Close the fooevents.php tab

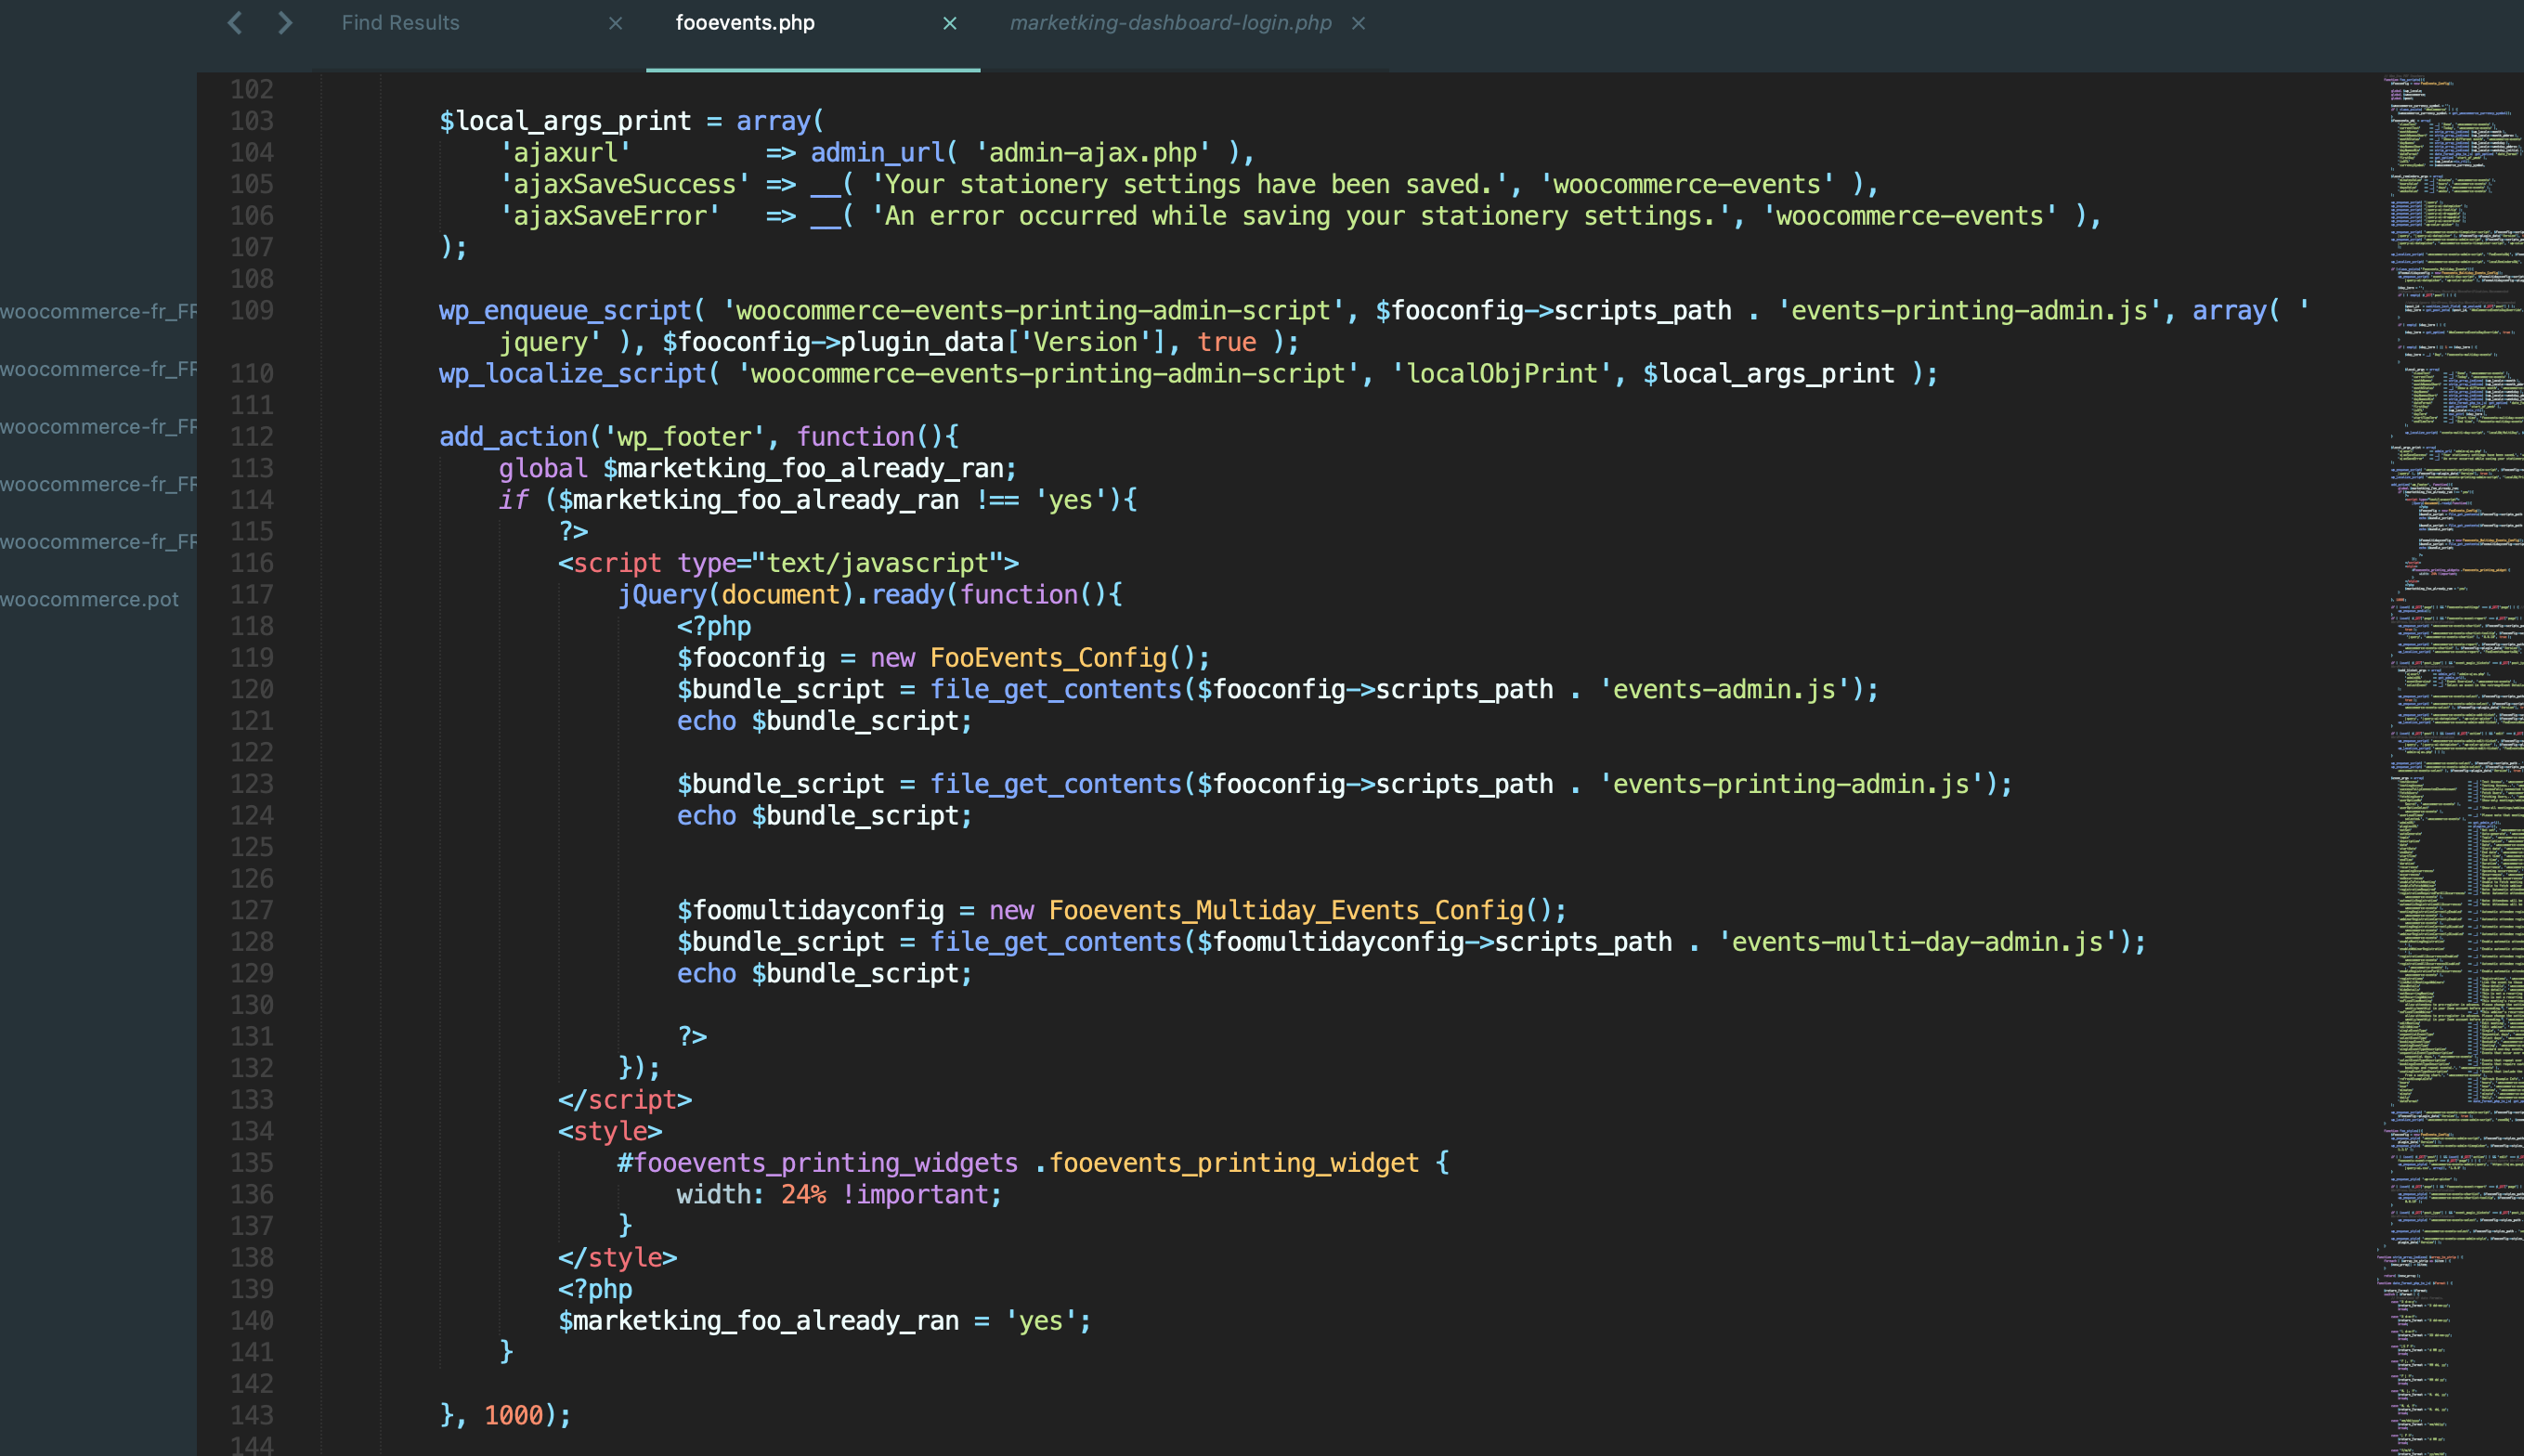click(x=950, y=23)
